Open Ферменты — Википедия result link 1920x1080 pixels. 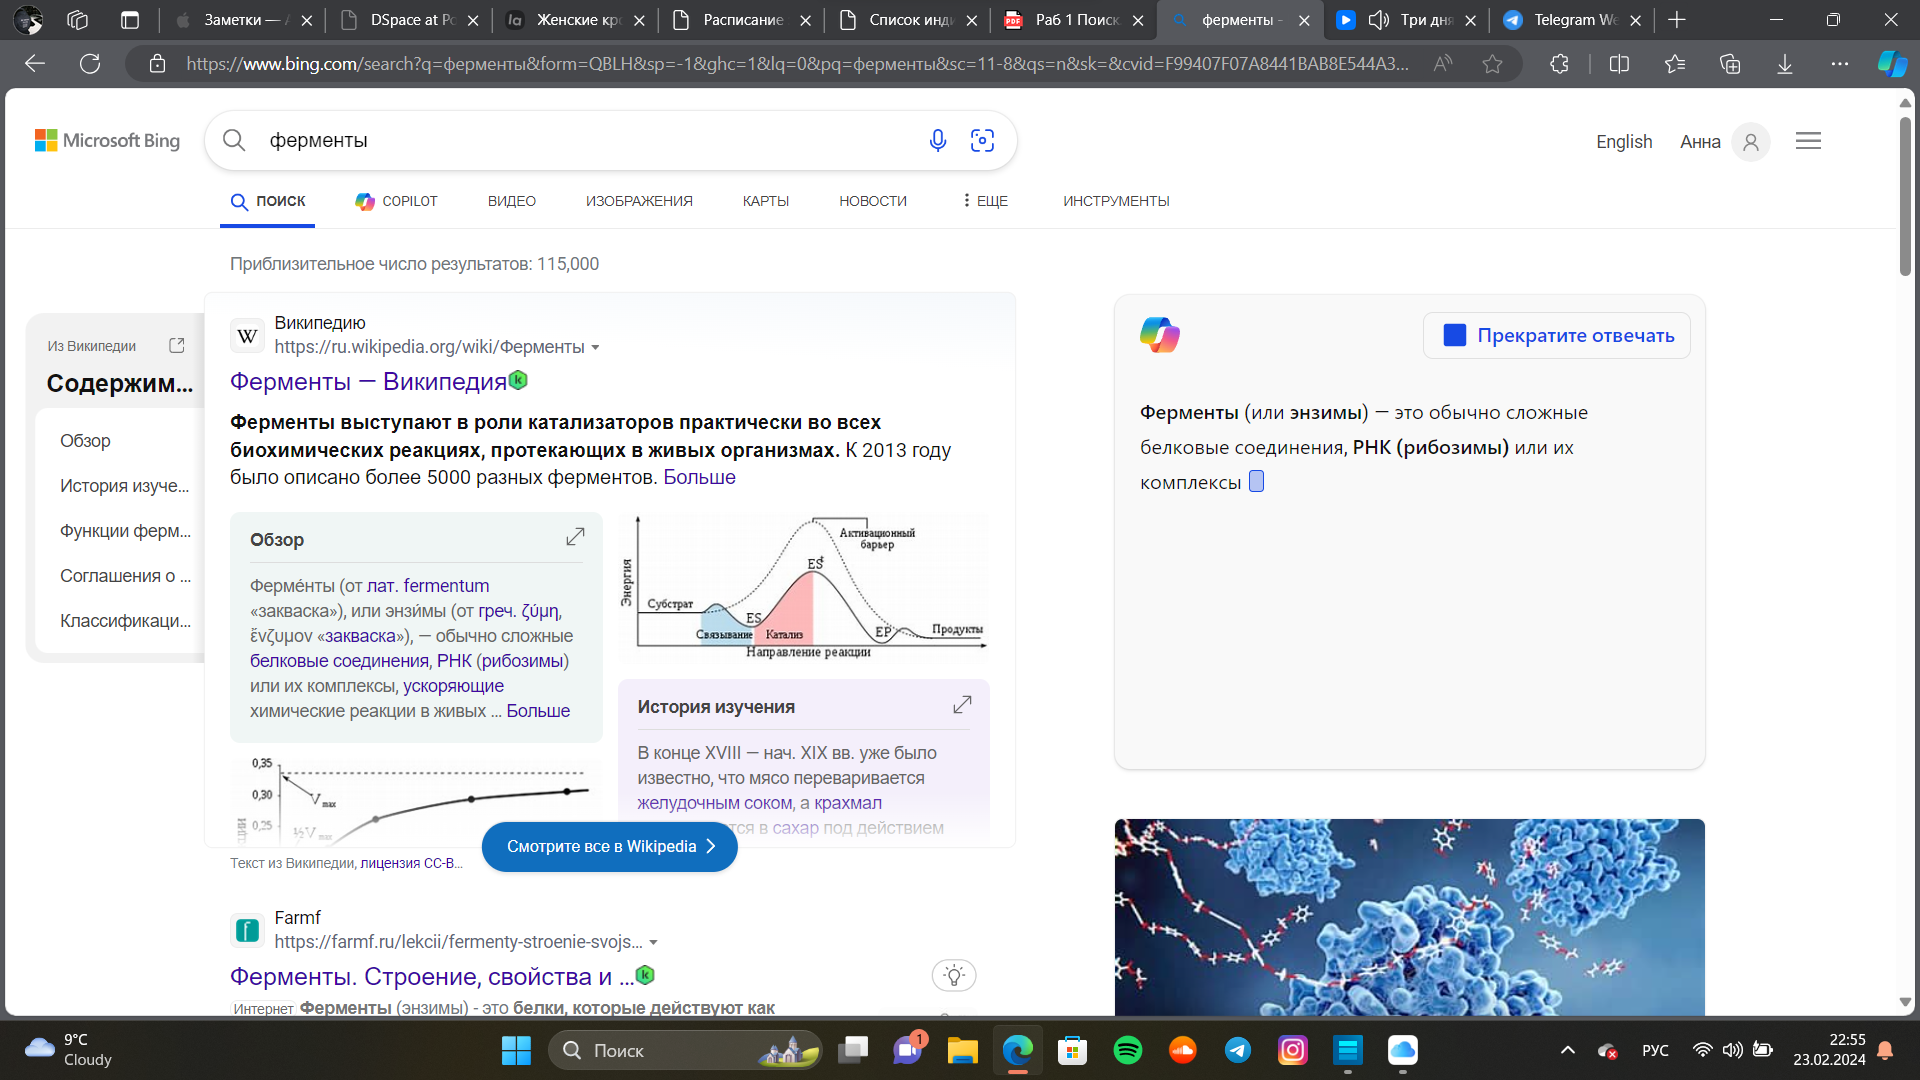[369, 381]
